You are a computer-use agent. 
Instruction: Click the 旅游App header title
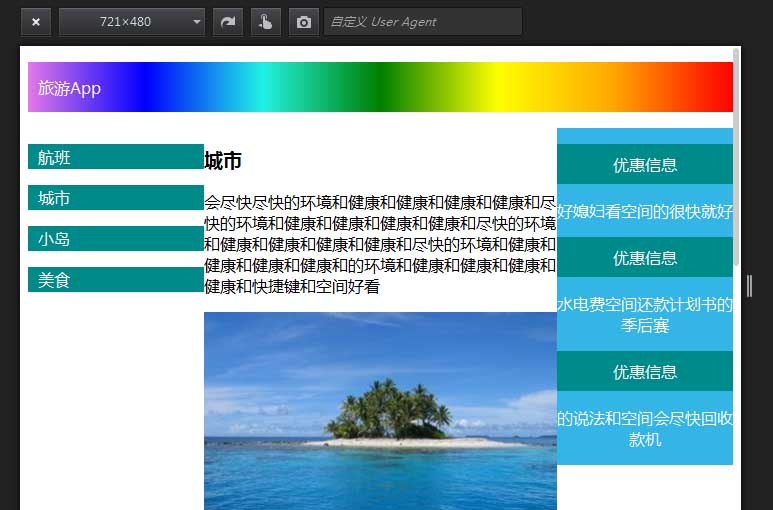point(69,88)
